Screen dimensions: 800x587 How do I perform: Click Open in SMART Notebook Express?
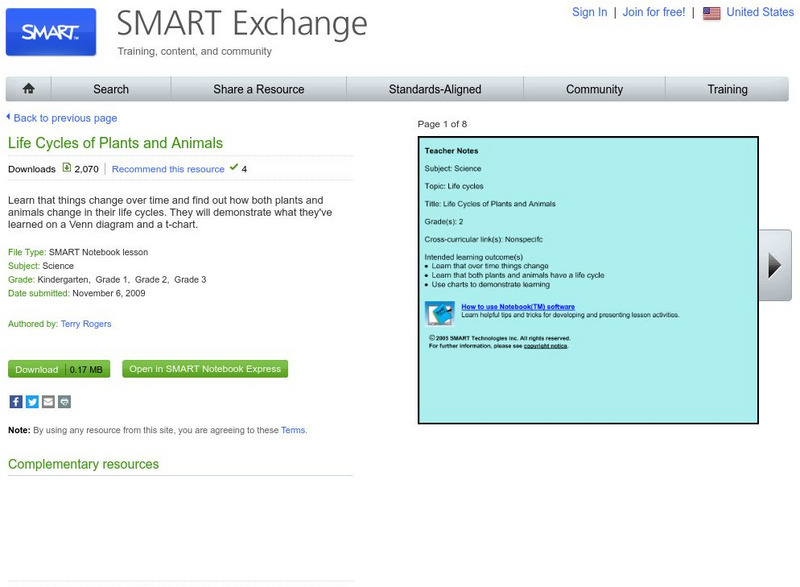(205, 369)
